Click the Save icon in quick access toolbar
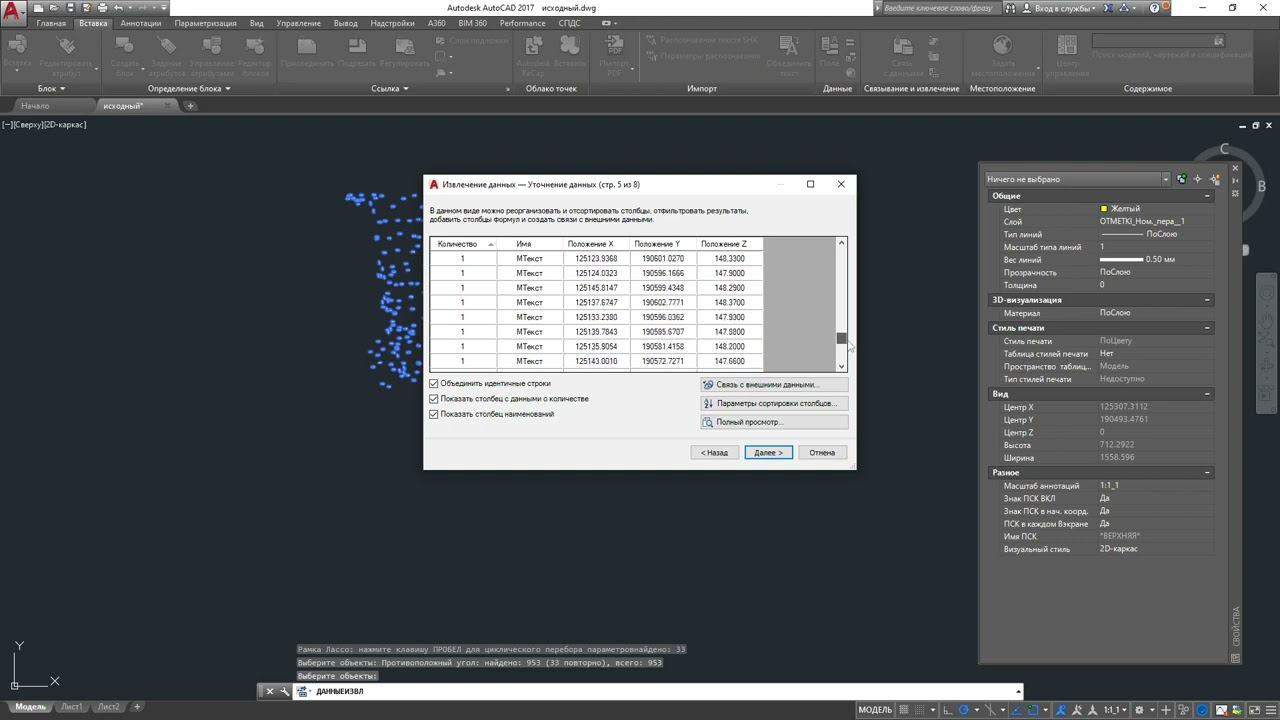This screenshot has height=720, width=1280. pyautogui.click(x=71, y=8)
